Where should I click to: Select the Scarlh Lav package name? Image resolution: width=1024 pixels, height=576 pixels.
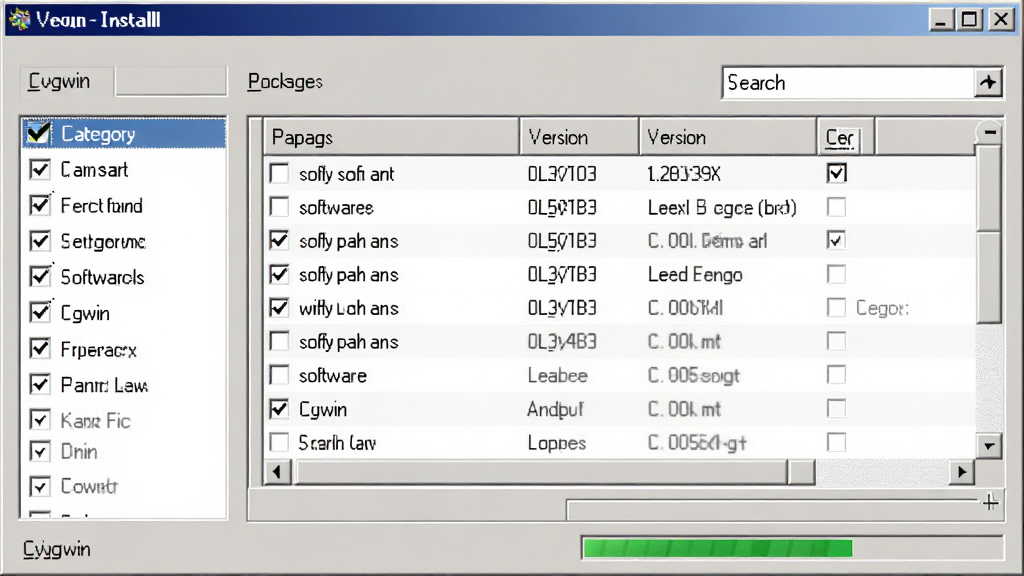point(337,443)
